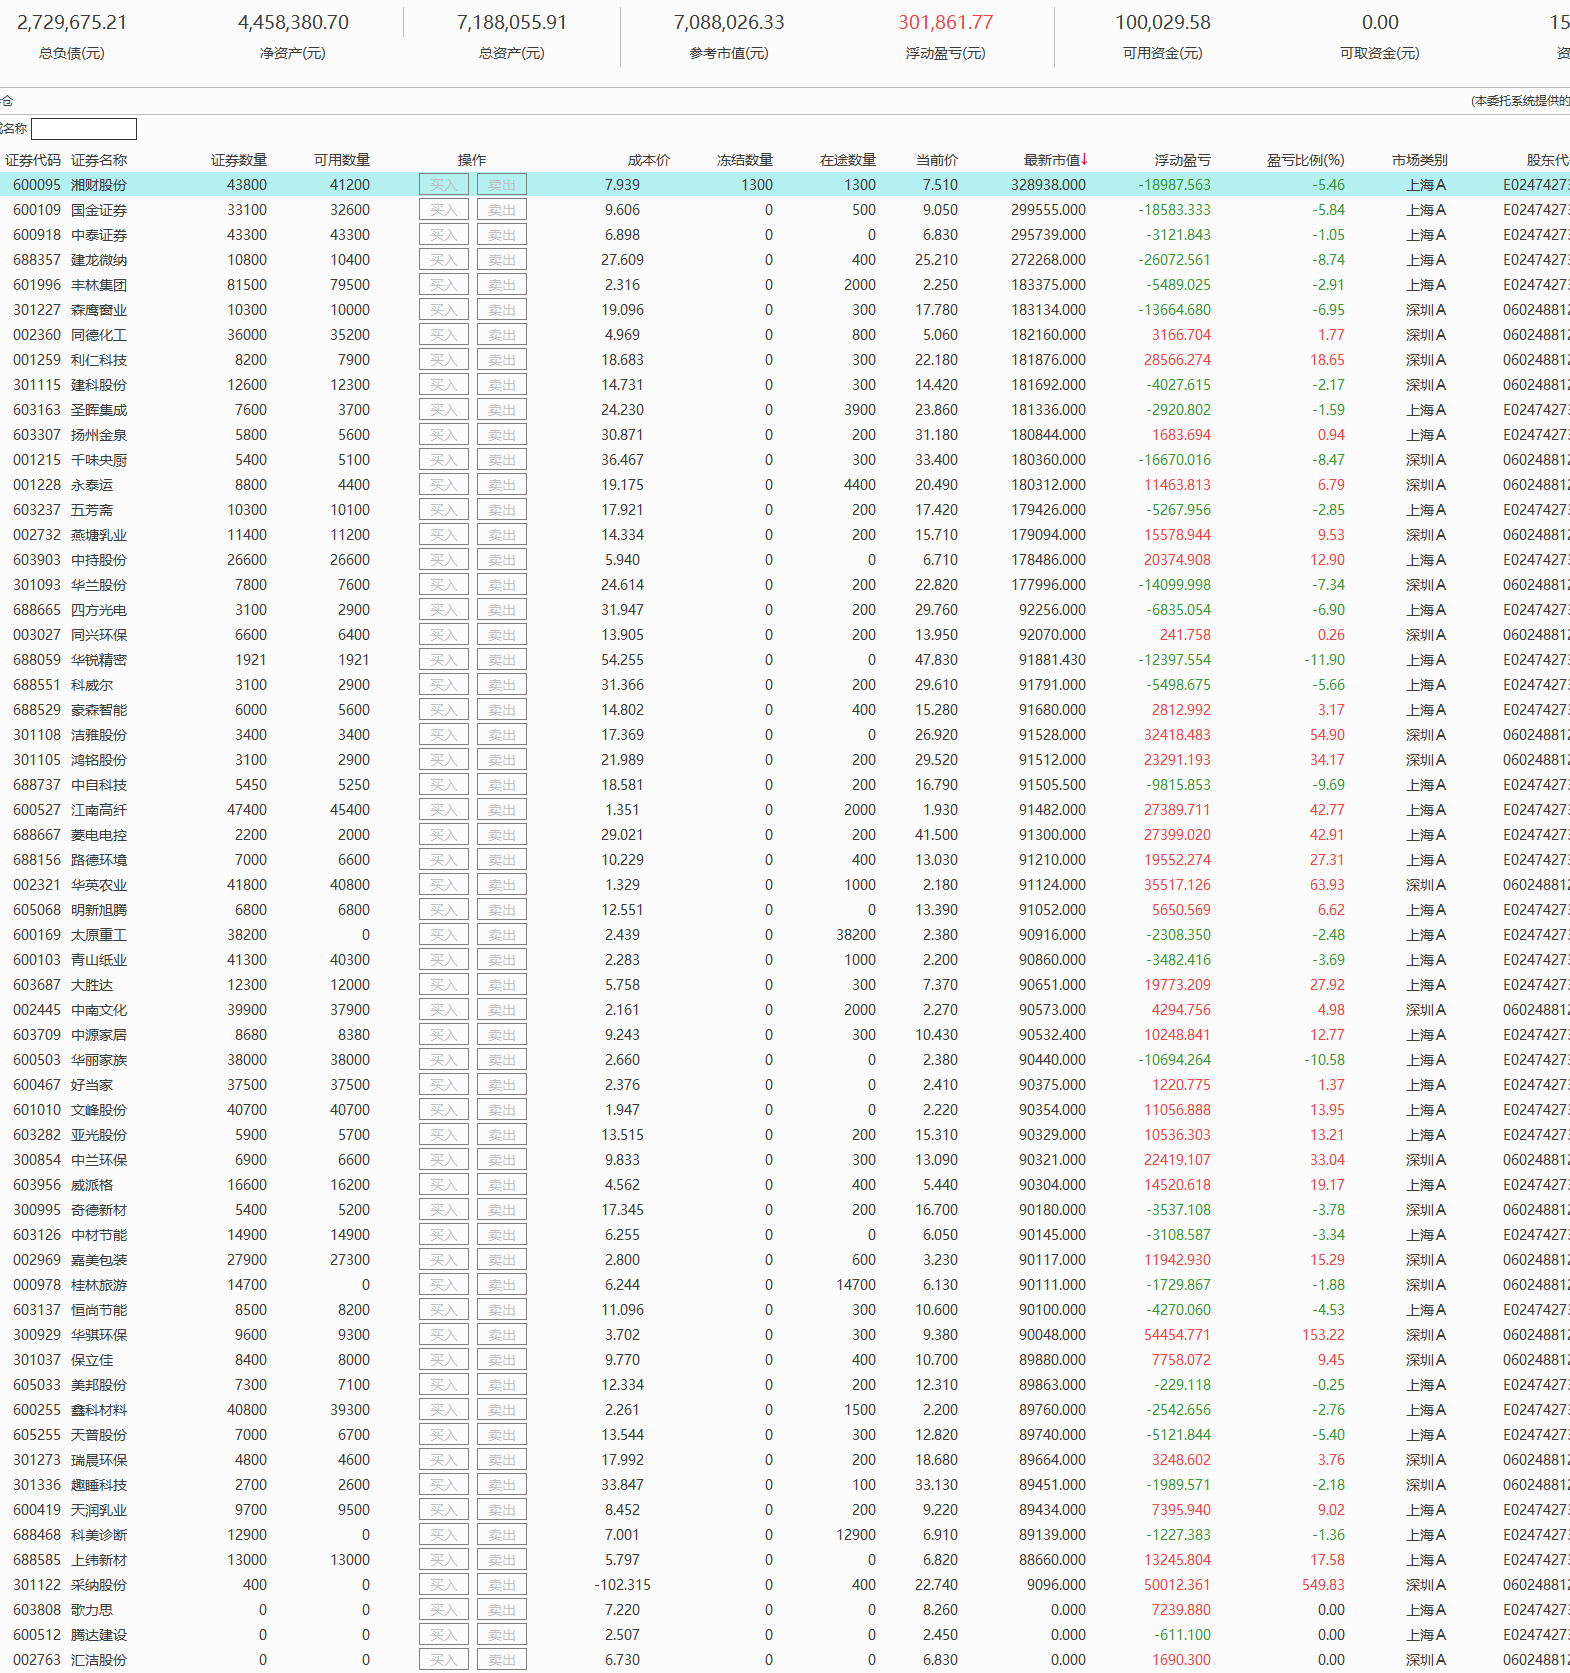The width and height of the screenshot is (1570, 1673).
Task: Click the stock name 青山纸业
Action: point(99,960)
